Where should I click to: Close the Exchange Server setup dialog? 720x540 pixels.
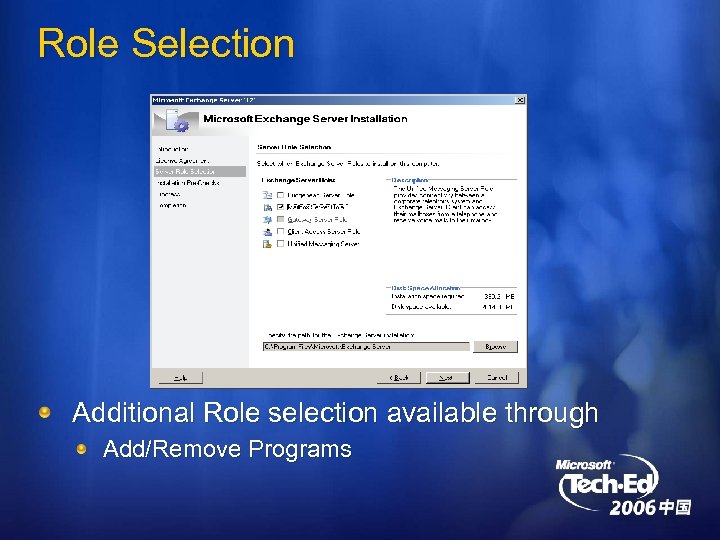click(520, 100)
